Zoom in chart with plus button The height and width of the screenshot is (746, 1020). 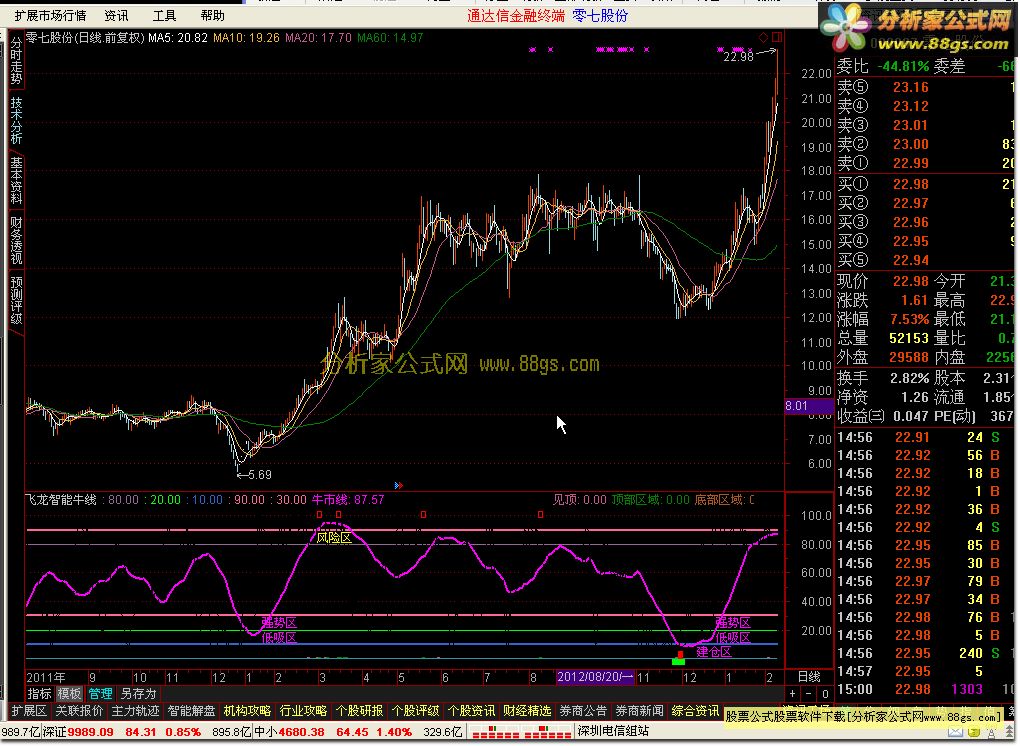[792, 694]
